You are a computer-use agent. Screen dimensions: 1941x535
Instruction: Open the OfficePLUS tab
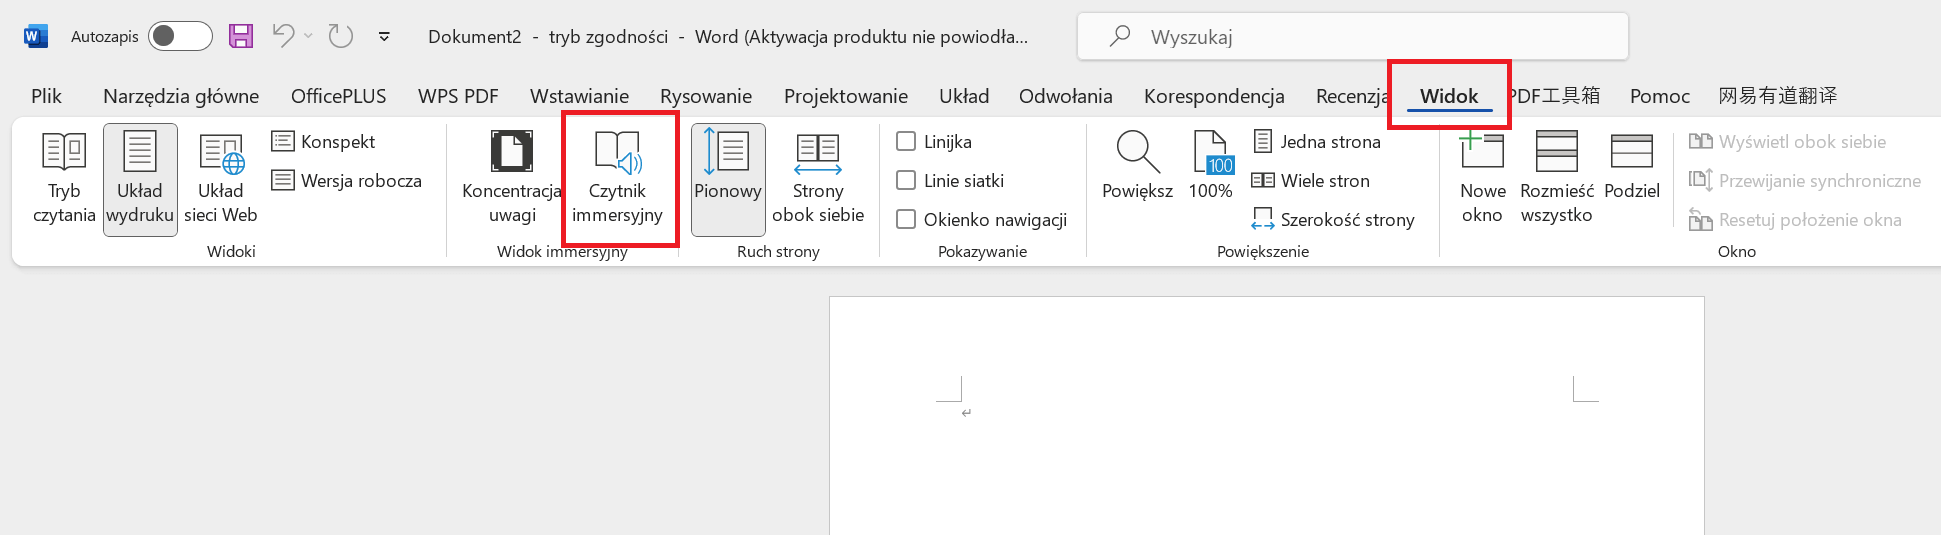[338, 96]
